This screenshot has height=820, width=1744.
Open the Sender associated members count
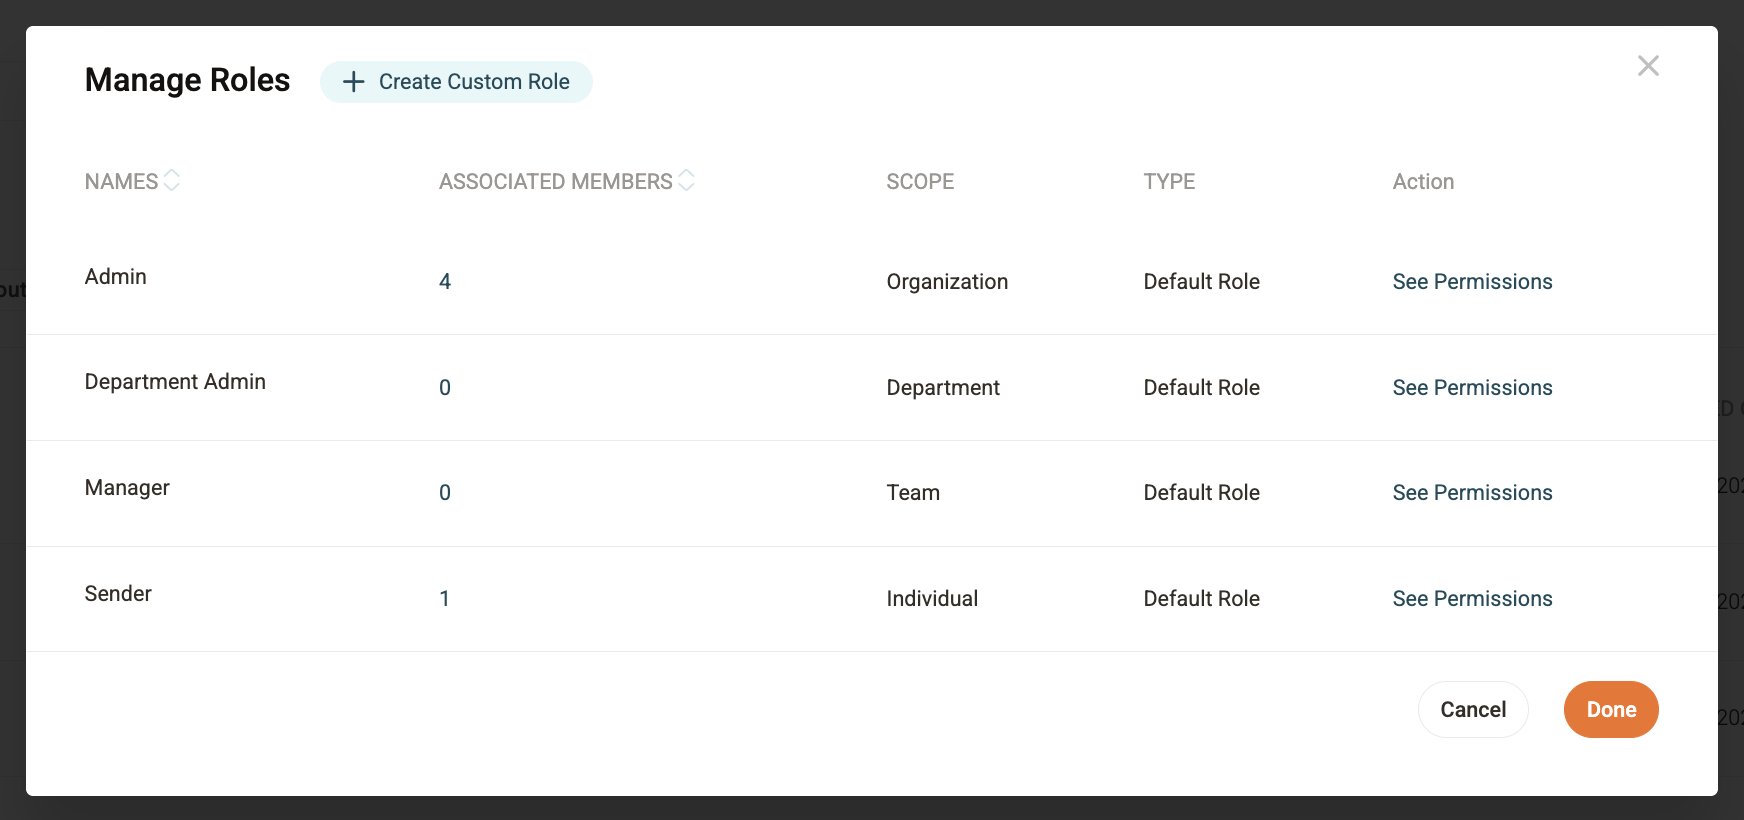[x=445, y=599]
